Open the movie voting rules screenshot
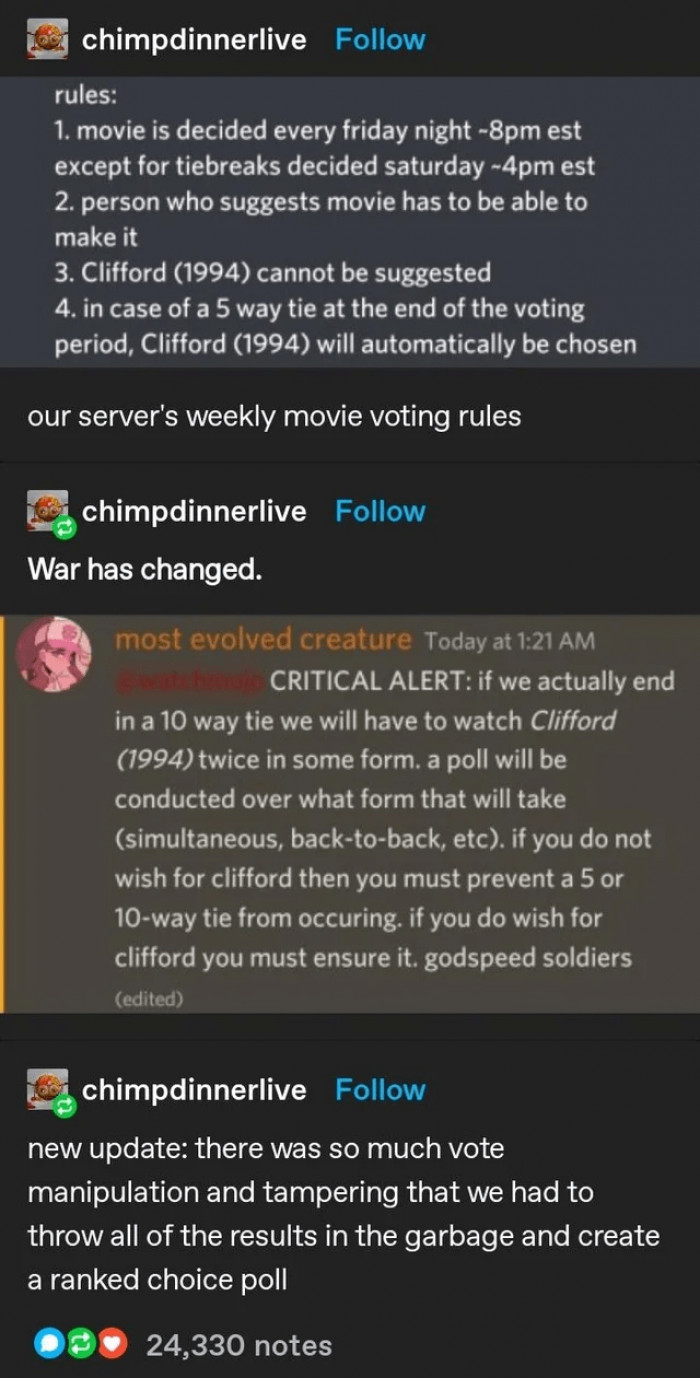This screenshot has height=1378, width=700. pos(350,222)
